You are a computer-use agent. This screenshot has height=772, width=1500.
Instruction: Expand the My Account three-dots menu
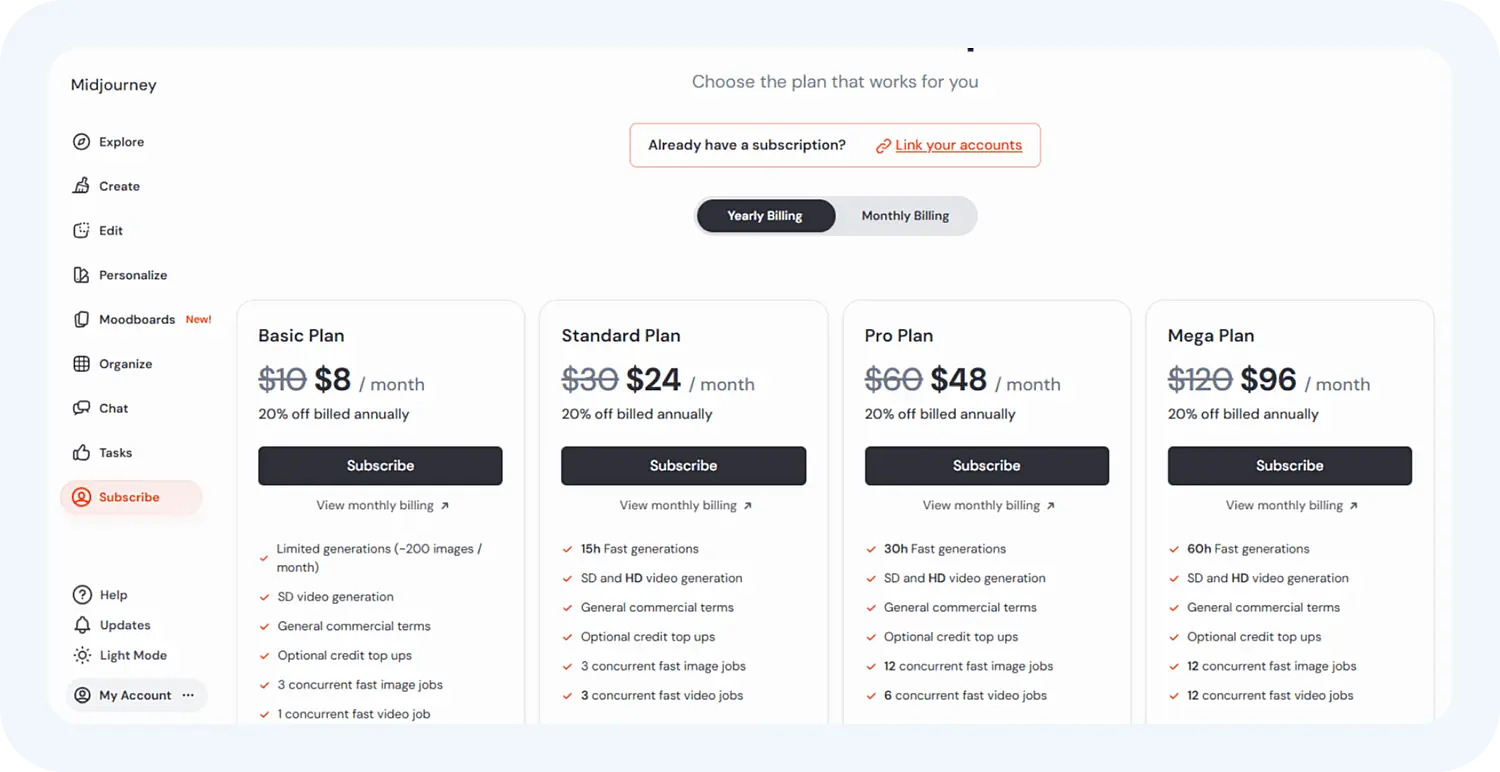click(x=188, y=695)
